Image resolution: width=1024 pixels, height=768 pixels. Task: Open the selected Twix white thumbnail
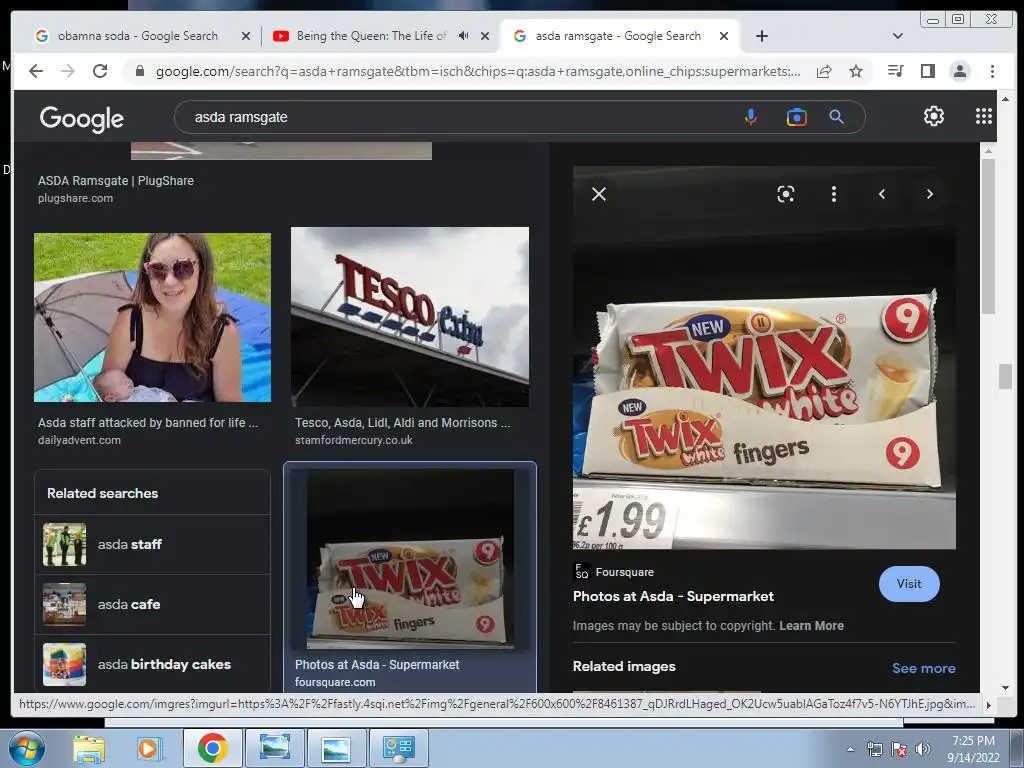click(410, 559)
